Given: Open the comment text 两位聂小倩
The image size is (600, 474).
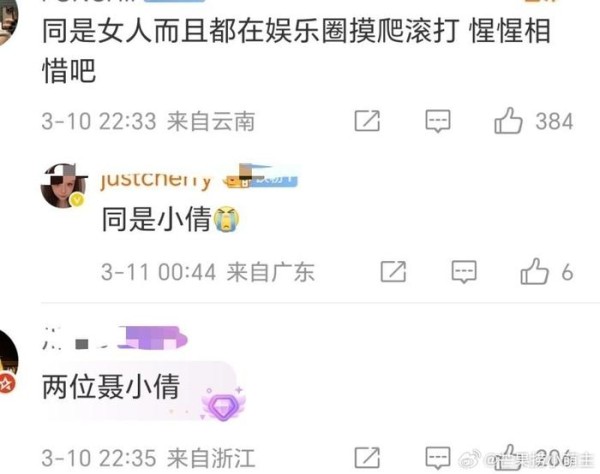Looking at the screenshot, I should pos(111,386).
